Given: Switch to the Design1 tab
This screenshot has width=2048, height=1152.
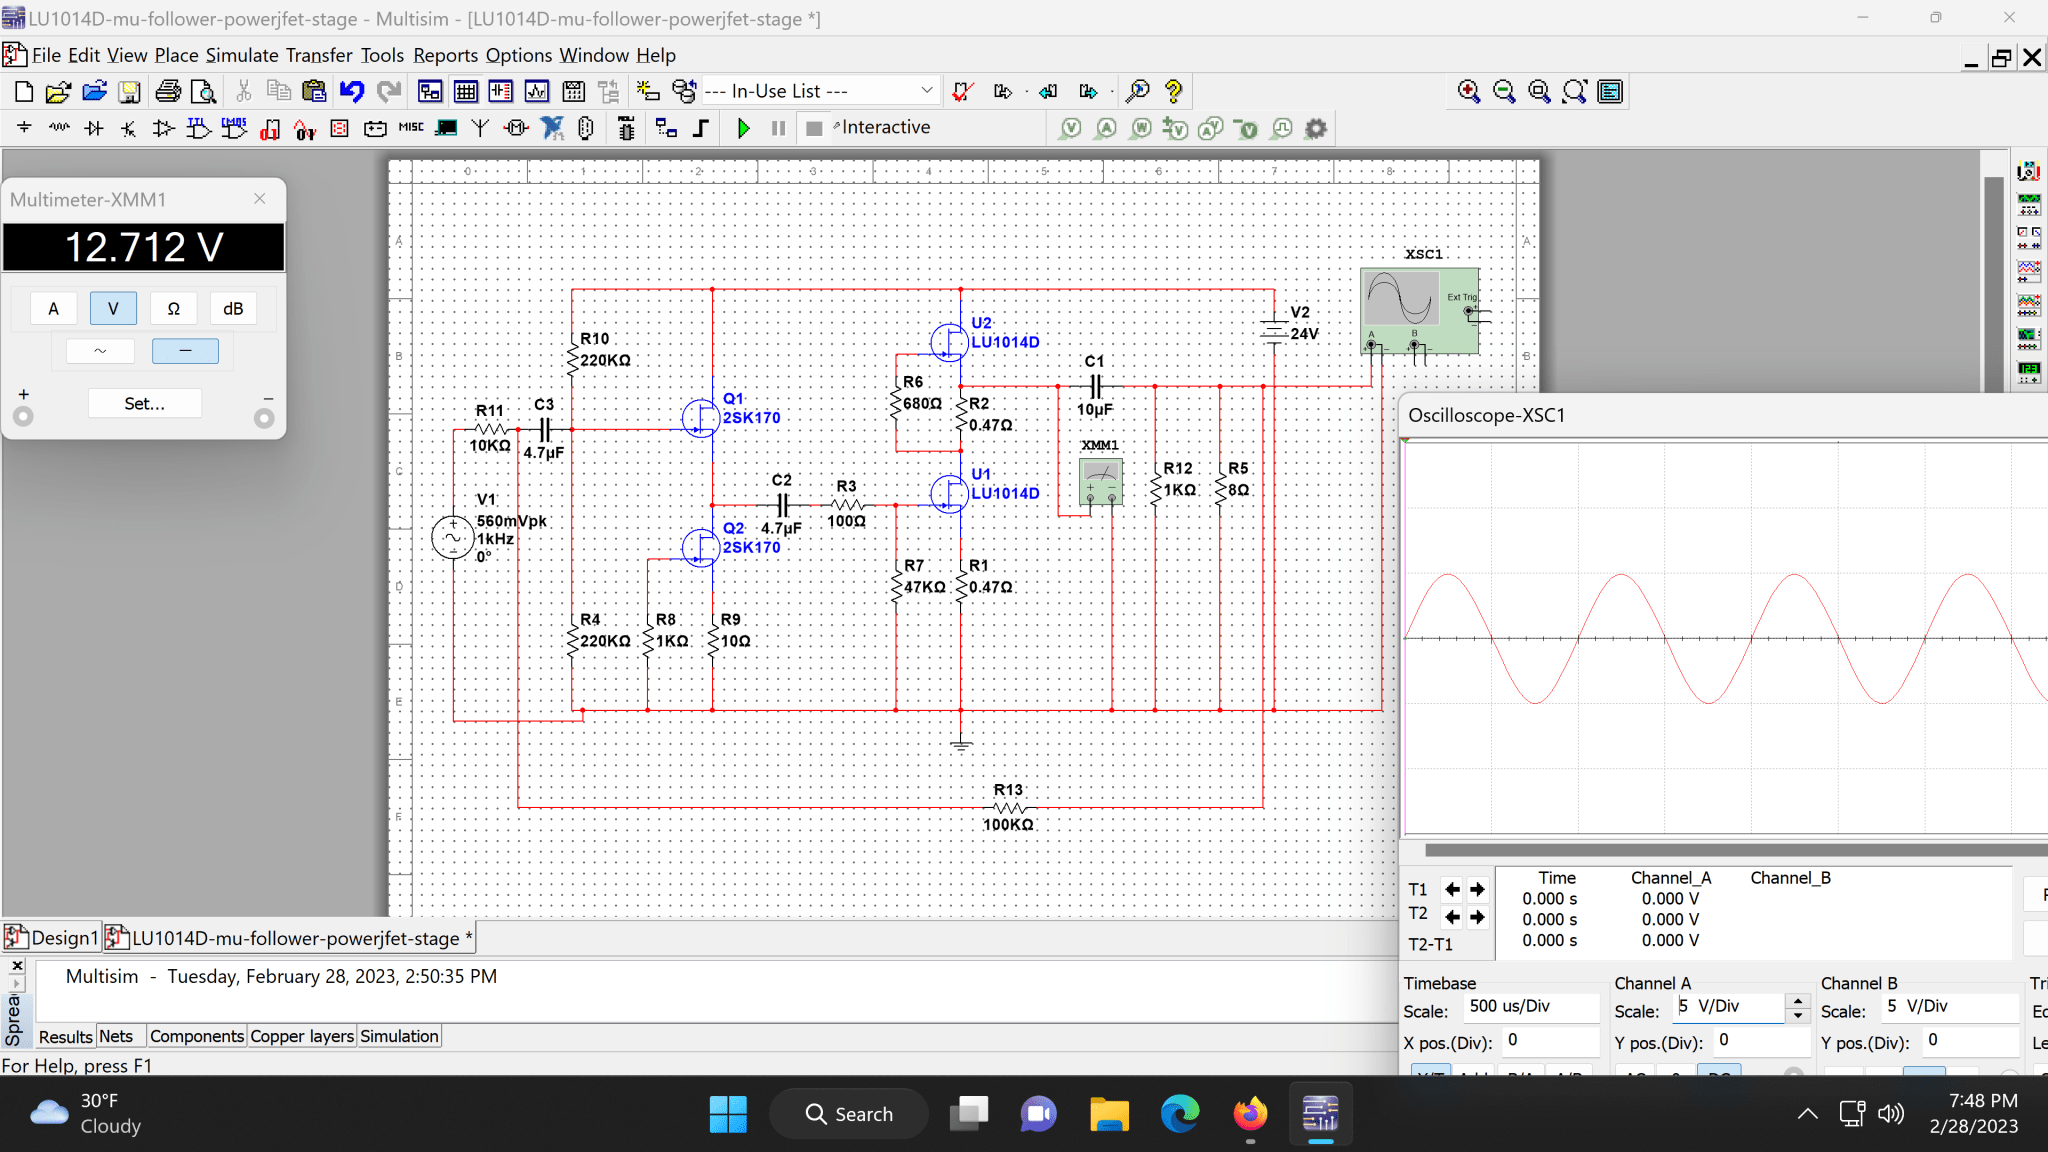Looking at the screenshot, I should coord(52,938).
